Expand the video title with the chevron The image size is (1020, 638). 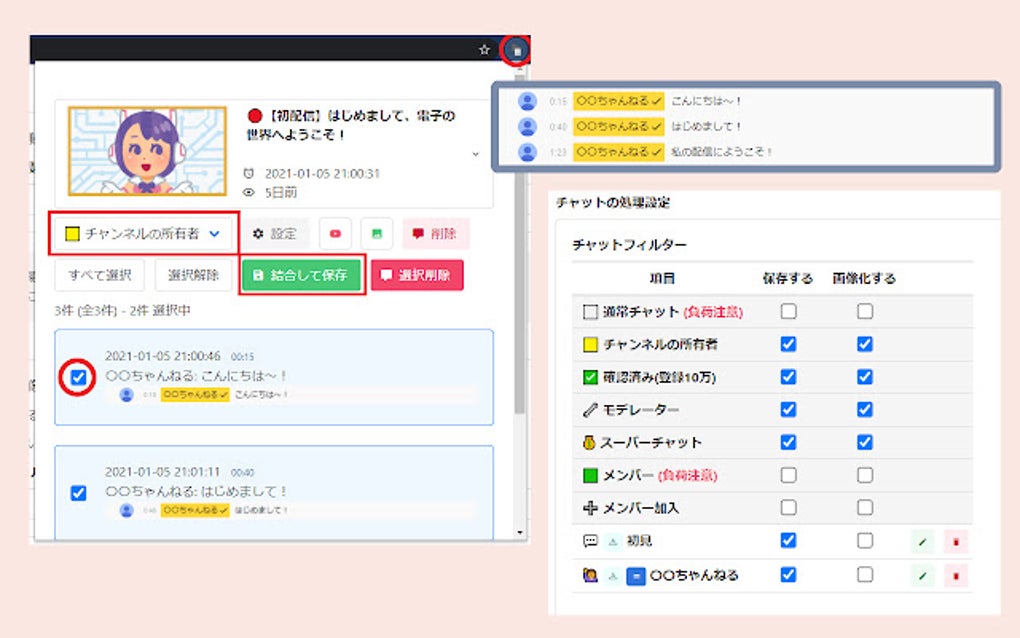coord(475,155)
